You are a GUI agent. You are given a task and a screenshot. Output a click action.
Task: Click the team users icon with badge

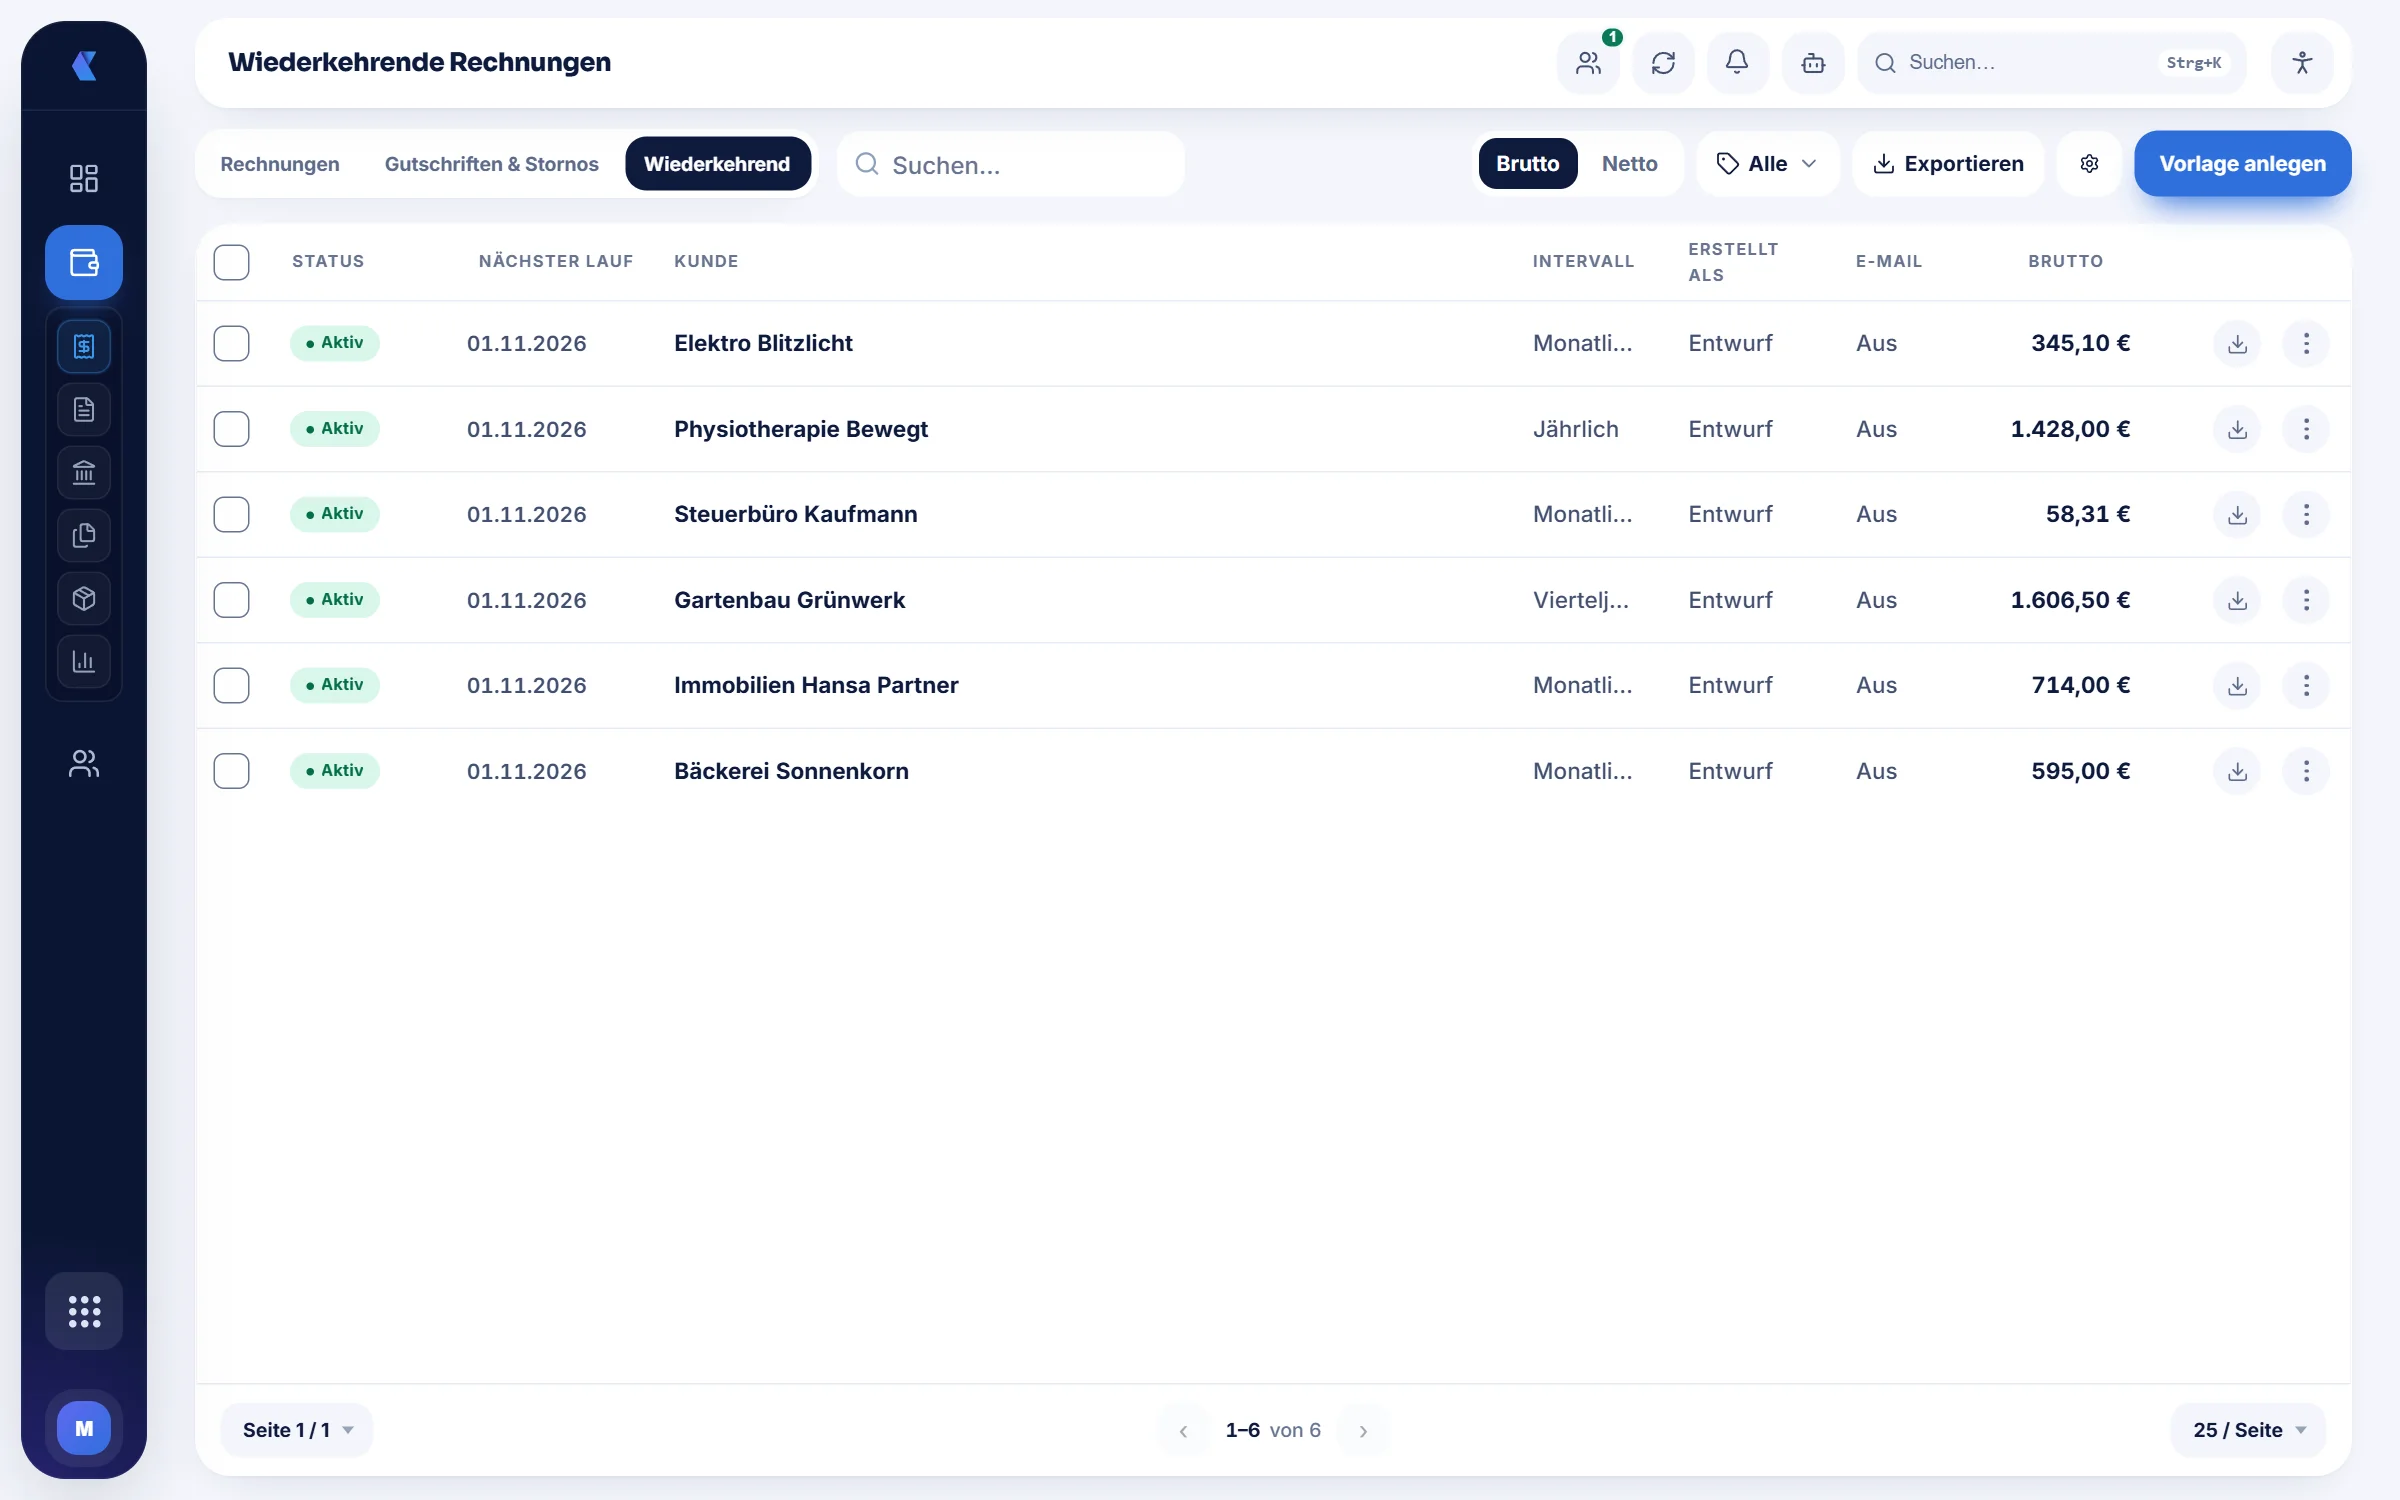1588,63
